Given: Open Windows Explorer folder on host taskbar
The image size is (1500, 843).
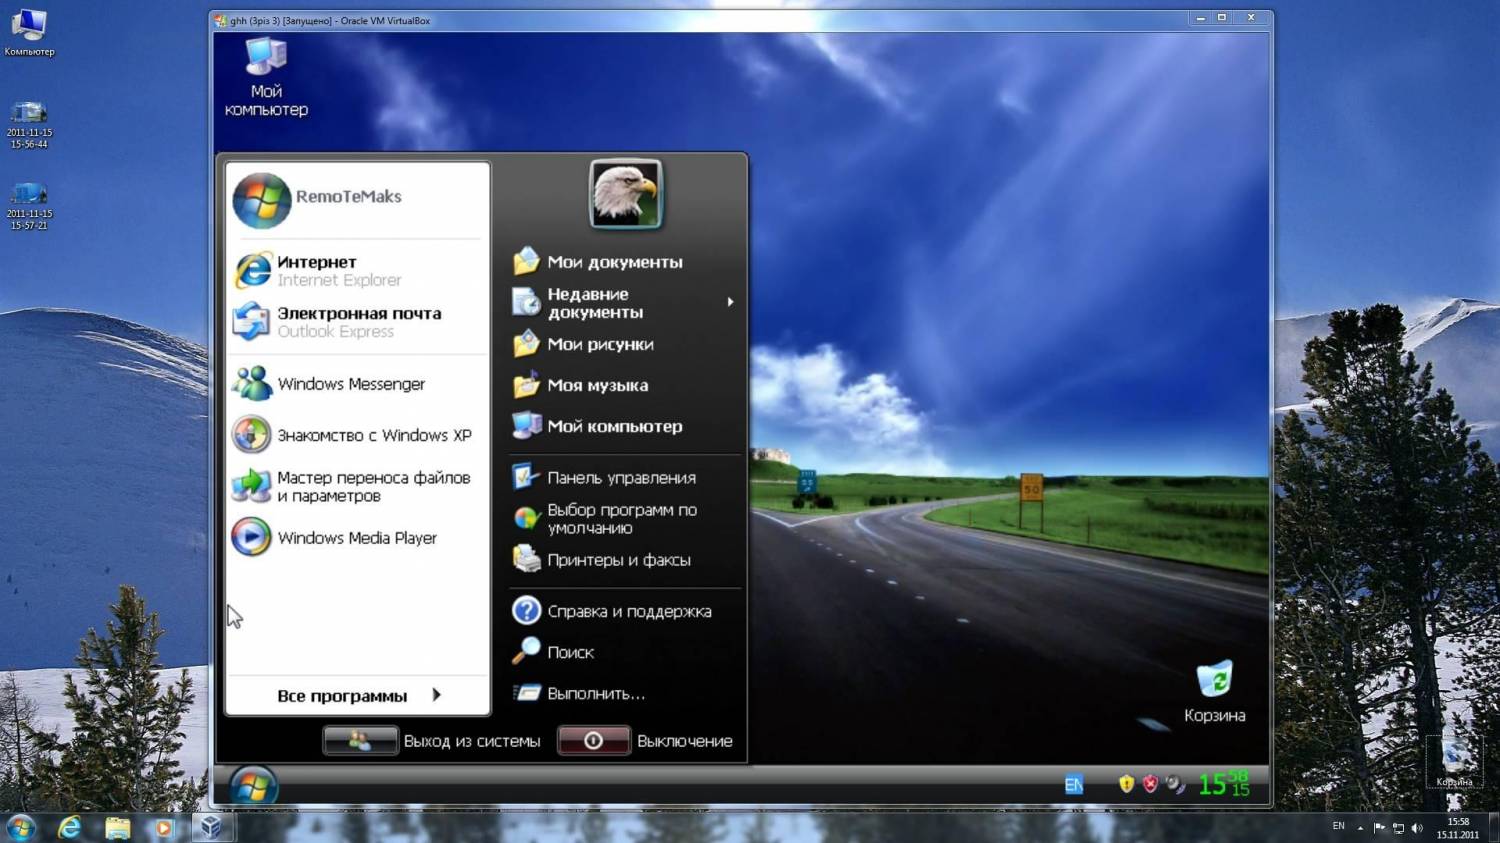Looking at the screenshot, I should coord(117,827).
